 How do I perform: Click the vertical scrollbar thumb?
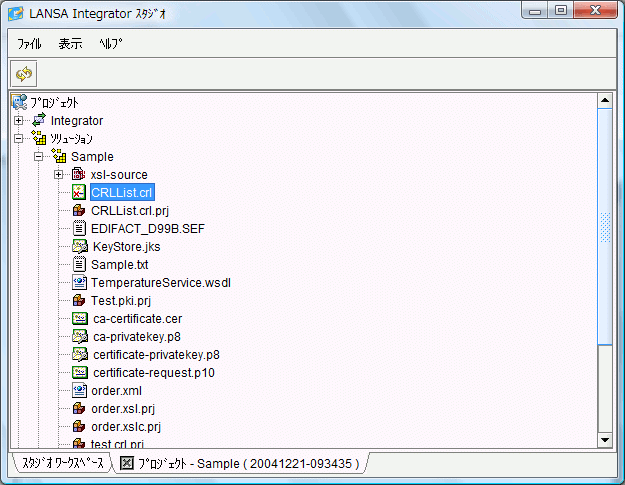coord(605,226)
